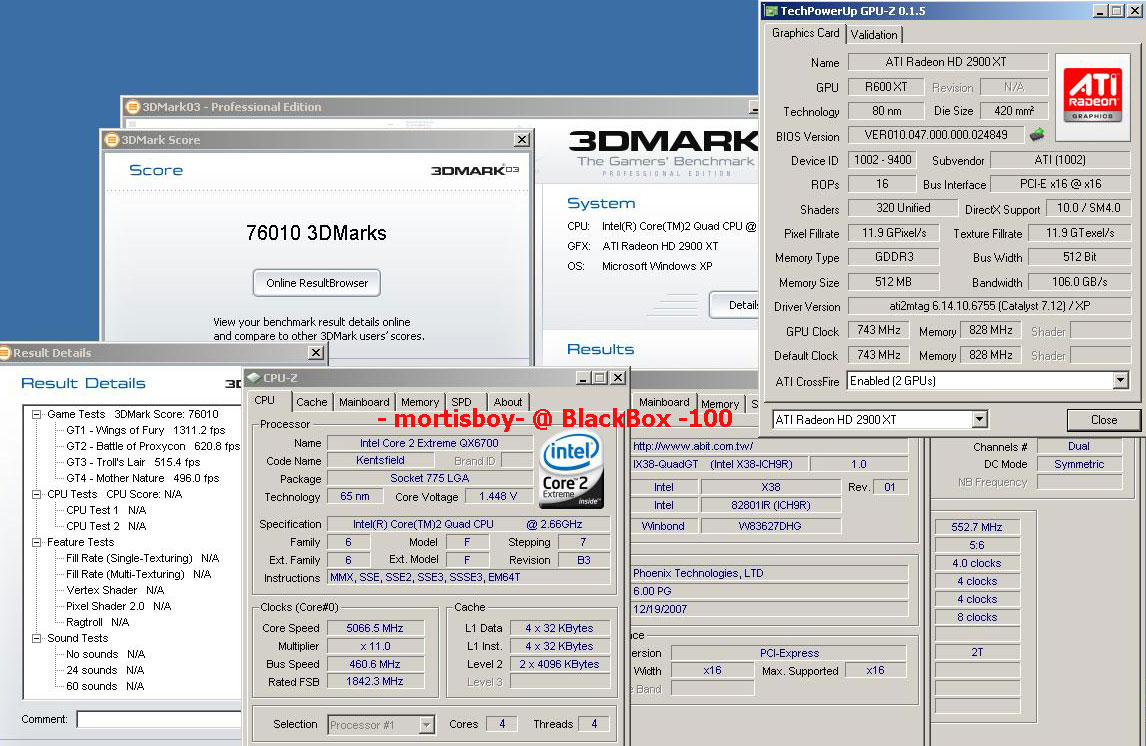
Task: Select Fill Rate (Multi-Texturing) row
Action: click(139, 575)
